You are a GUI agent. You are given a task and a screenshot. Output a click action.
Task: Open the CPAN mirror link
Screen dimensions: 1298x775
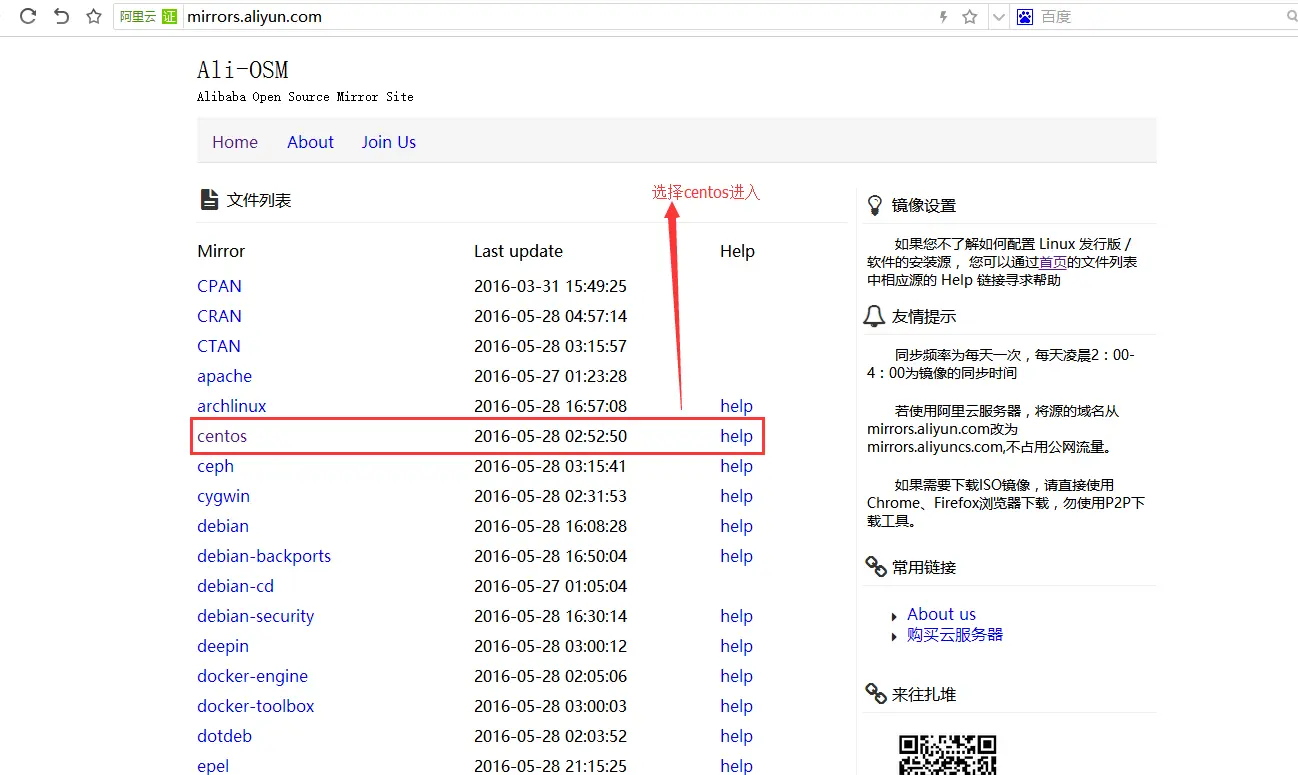tap(219, 286)
